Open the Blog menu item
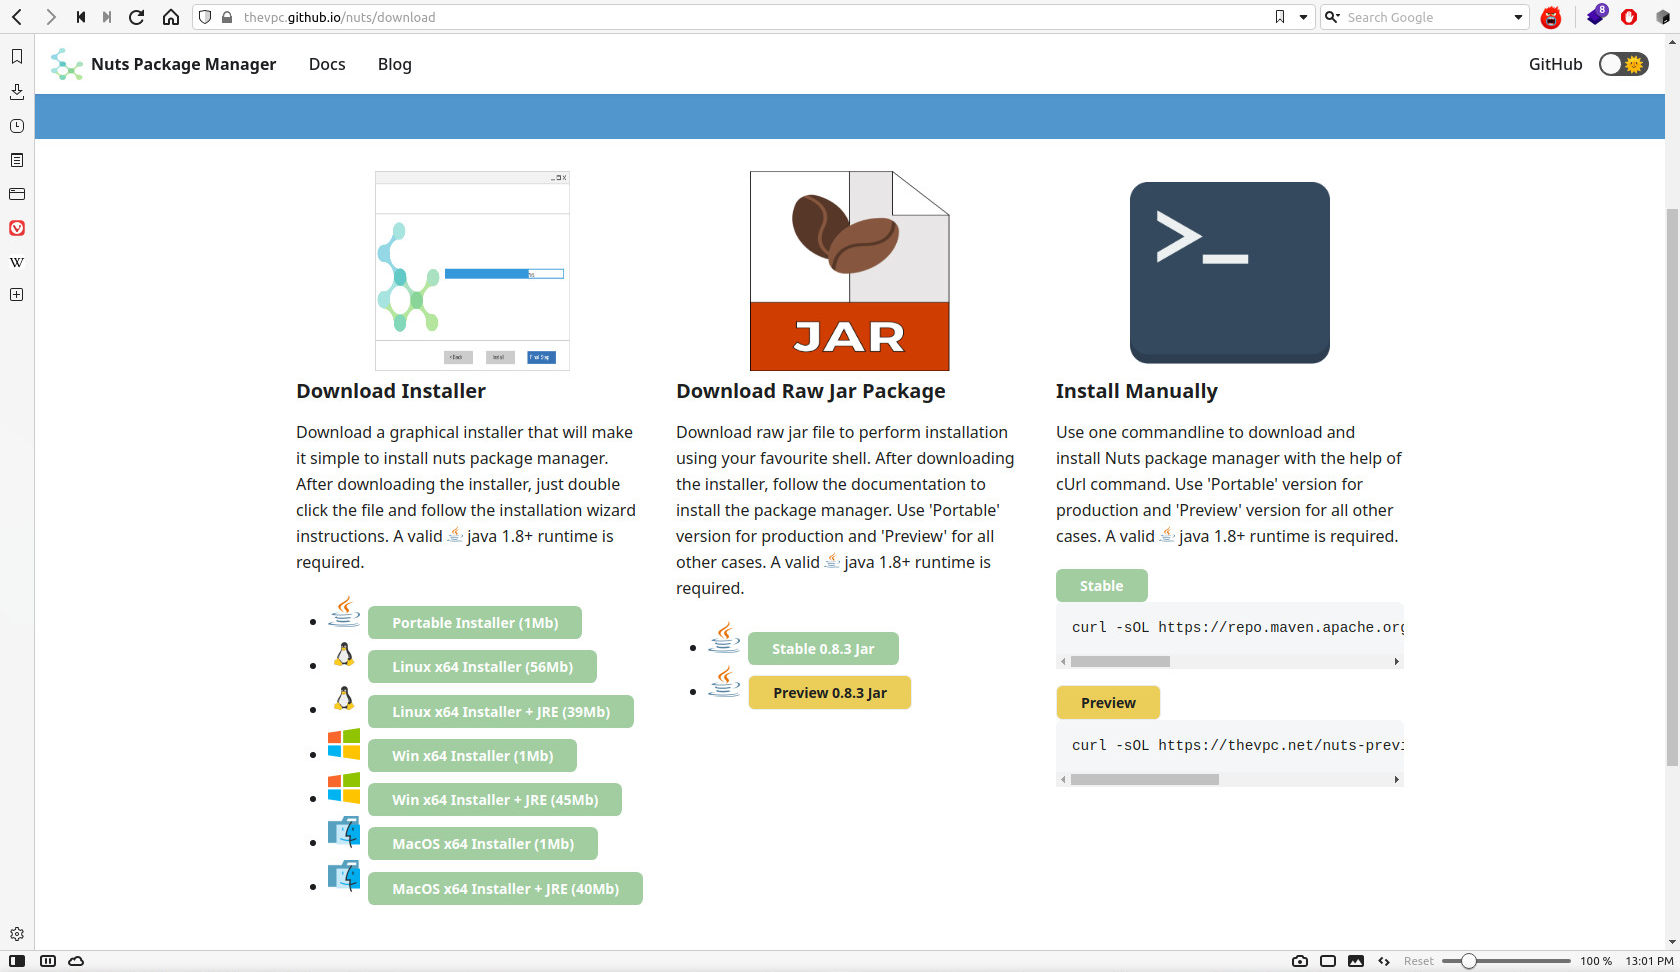 pos(395,64)
